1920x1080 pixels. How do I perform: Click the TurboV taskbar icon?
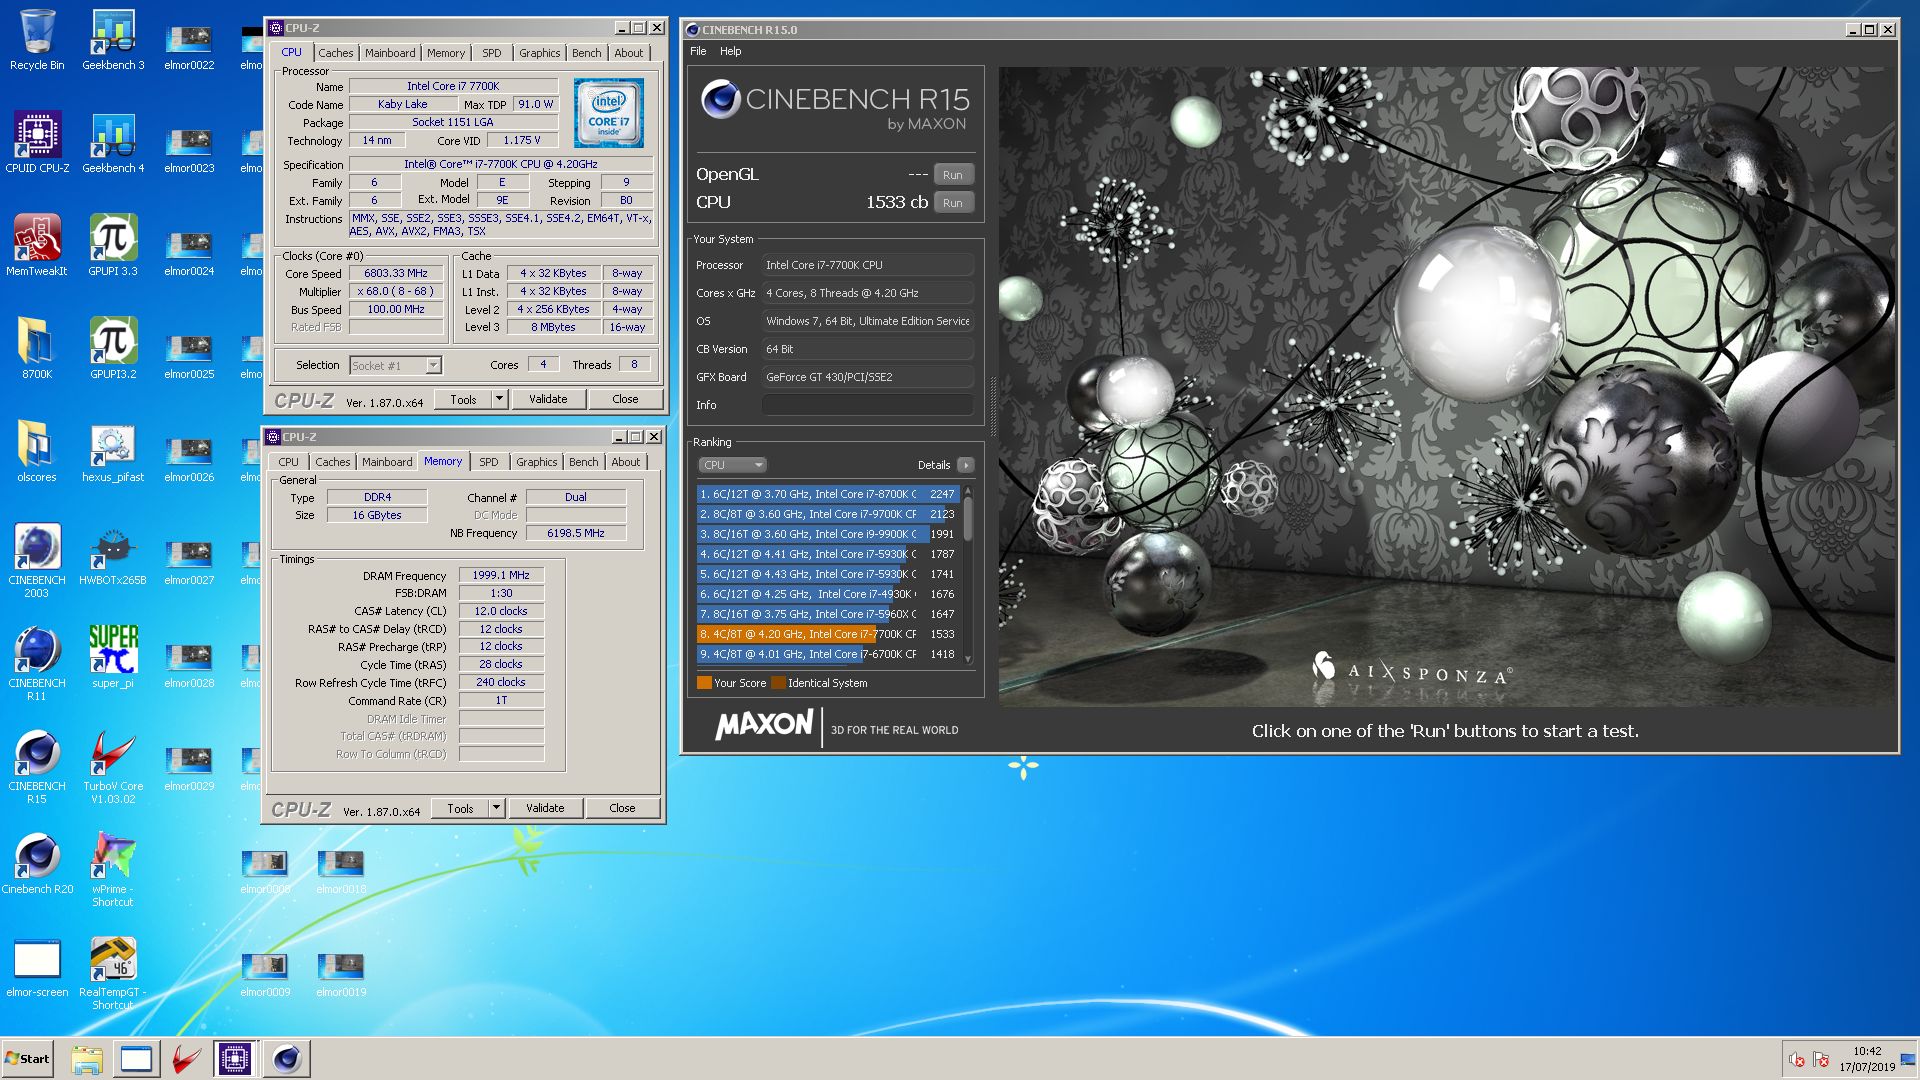pyautogui.click(x=185, y=1059)
